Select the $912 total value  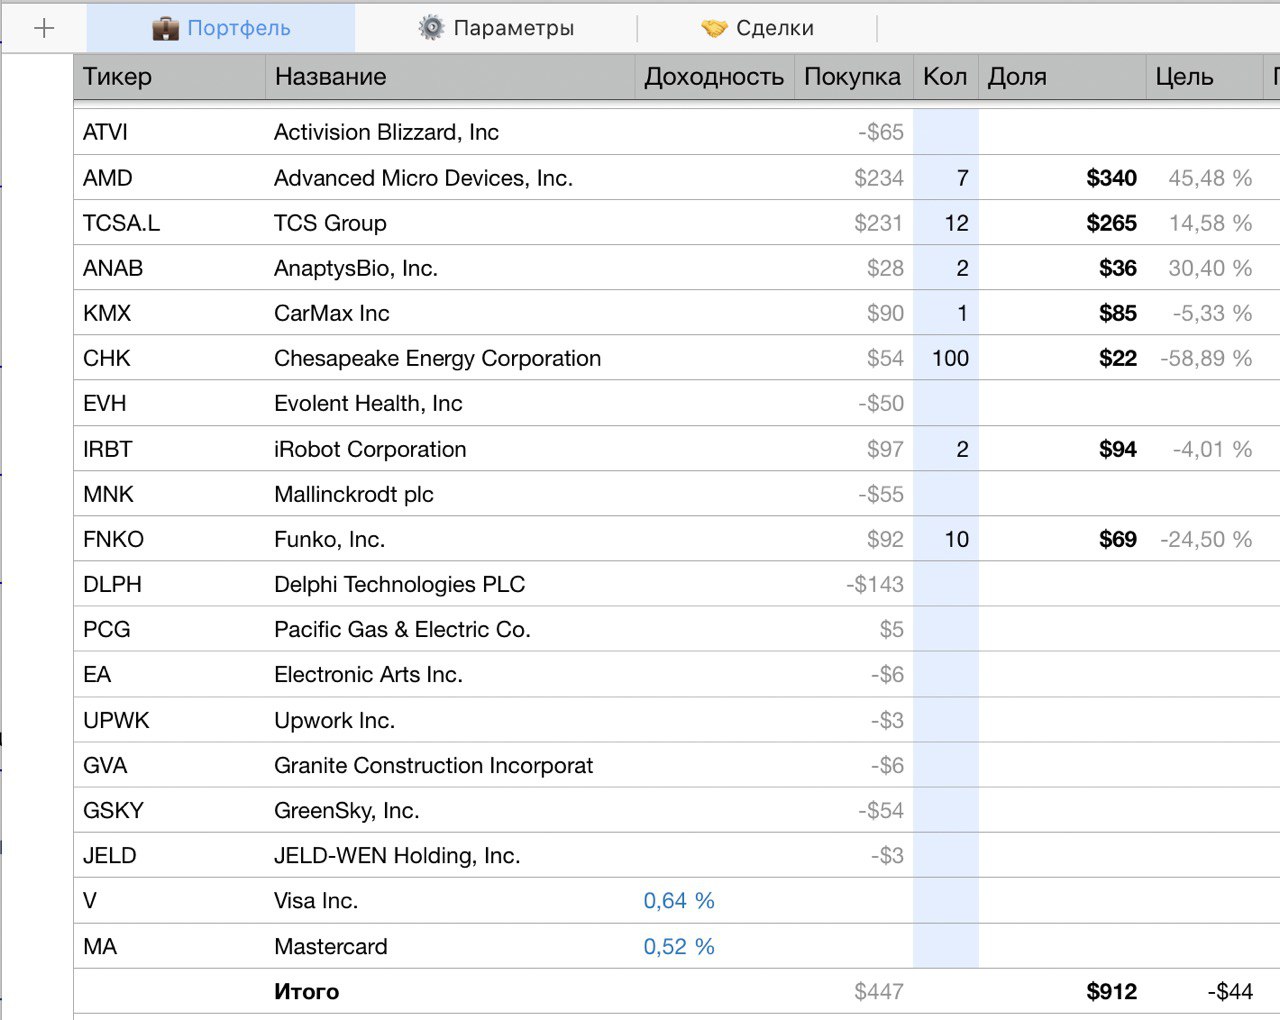tap(1112, 991)
